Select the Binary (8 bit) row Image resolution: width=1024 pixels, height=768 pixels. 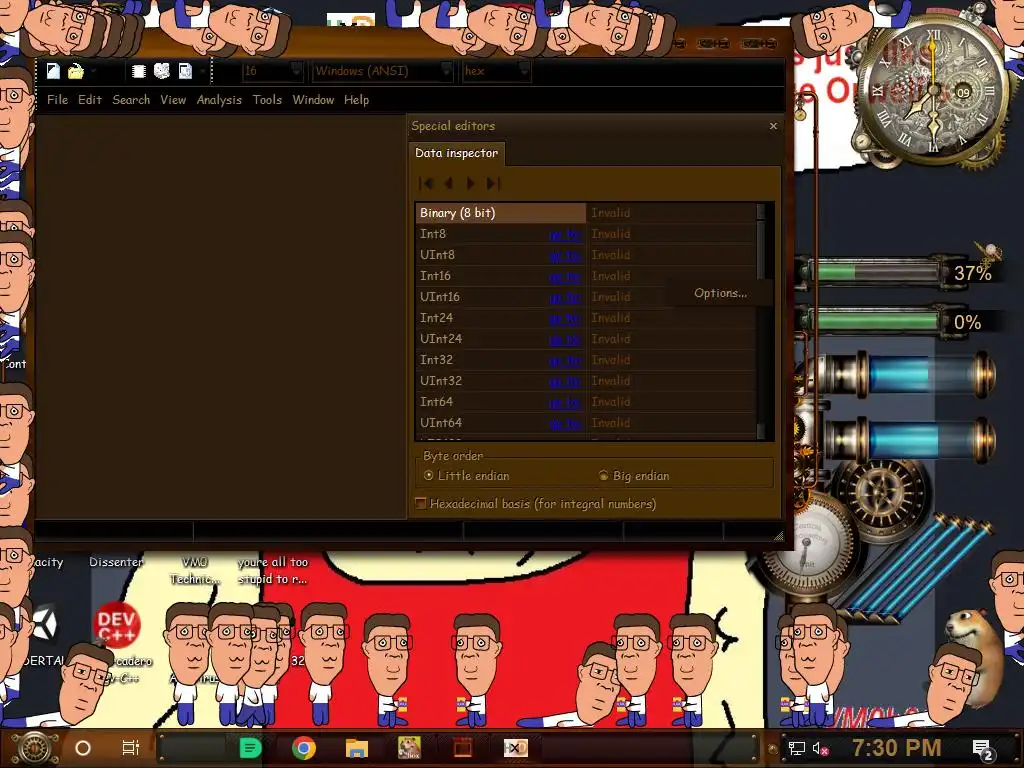[501, 213]
